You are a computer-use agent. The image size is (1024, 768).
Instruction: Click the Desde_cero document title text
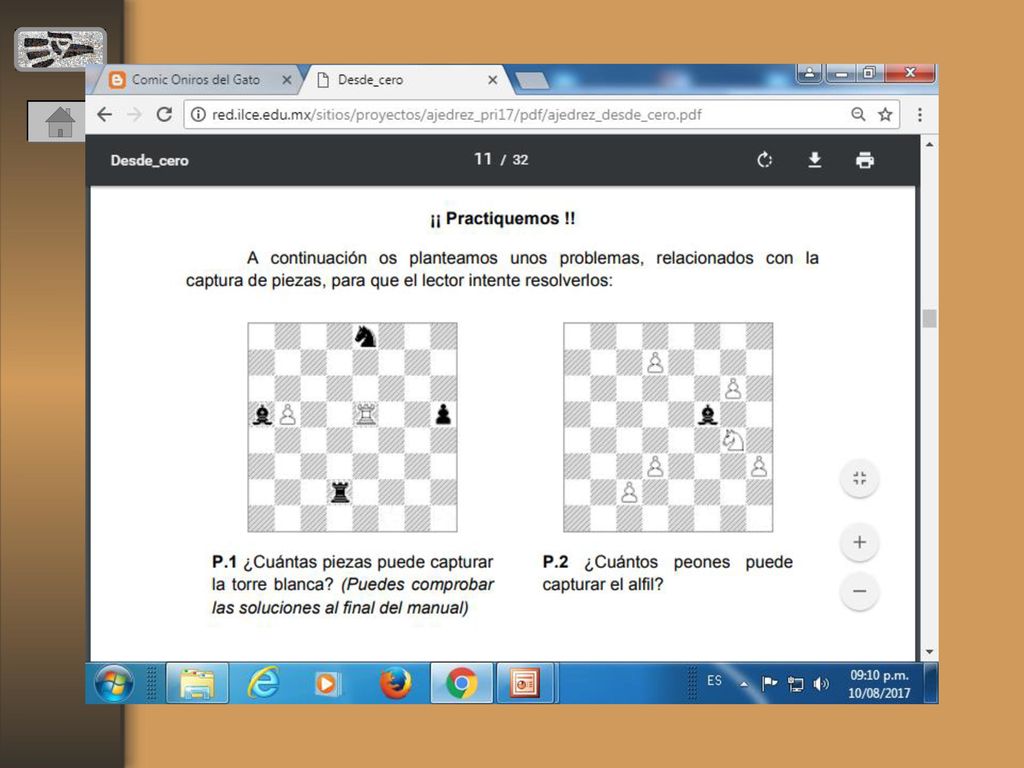click(150, 161)
